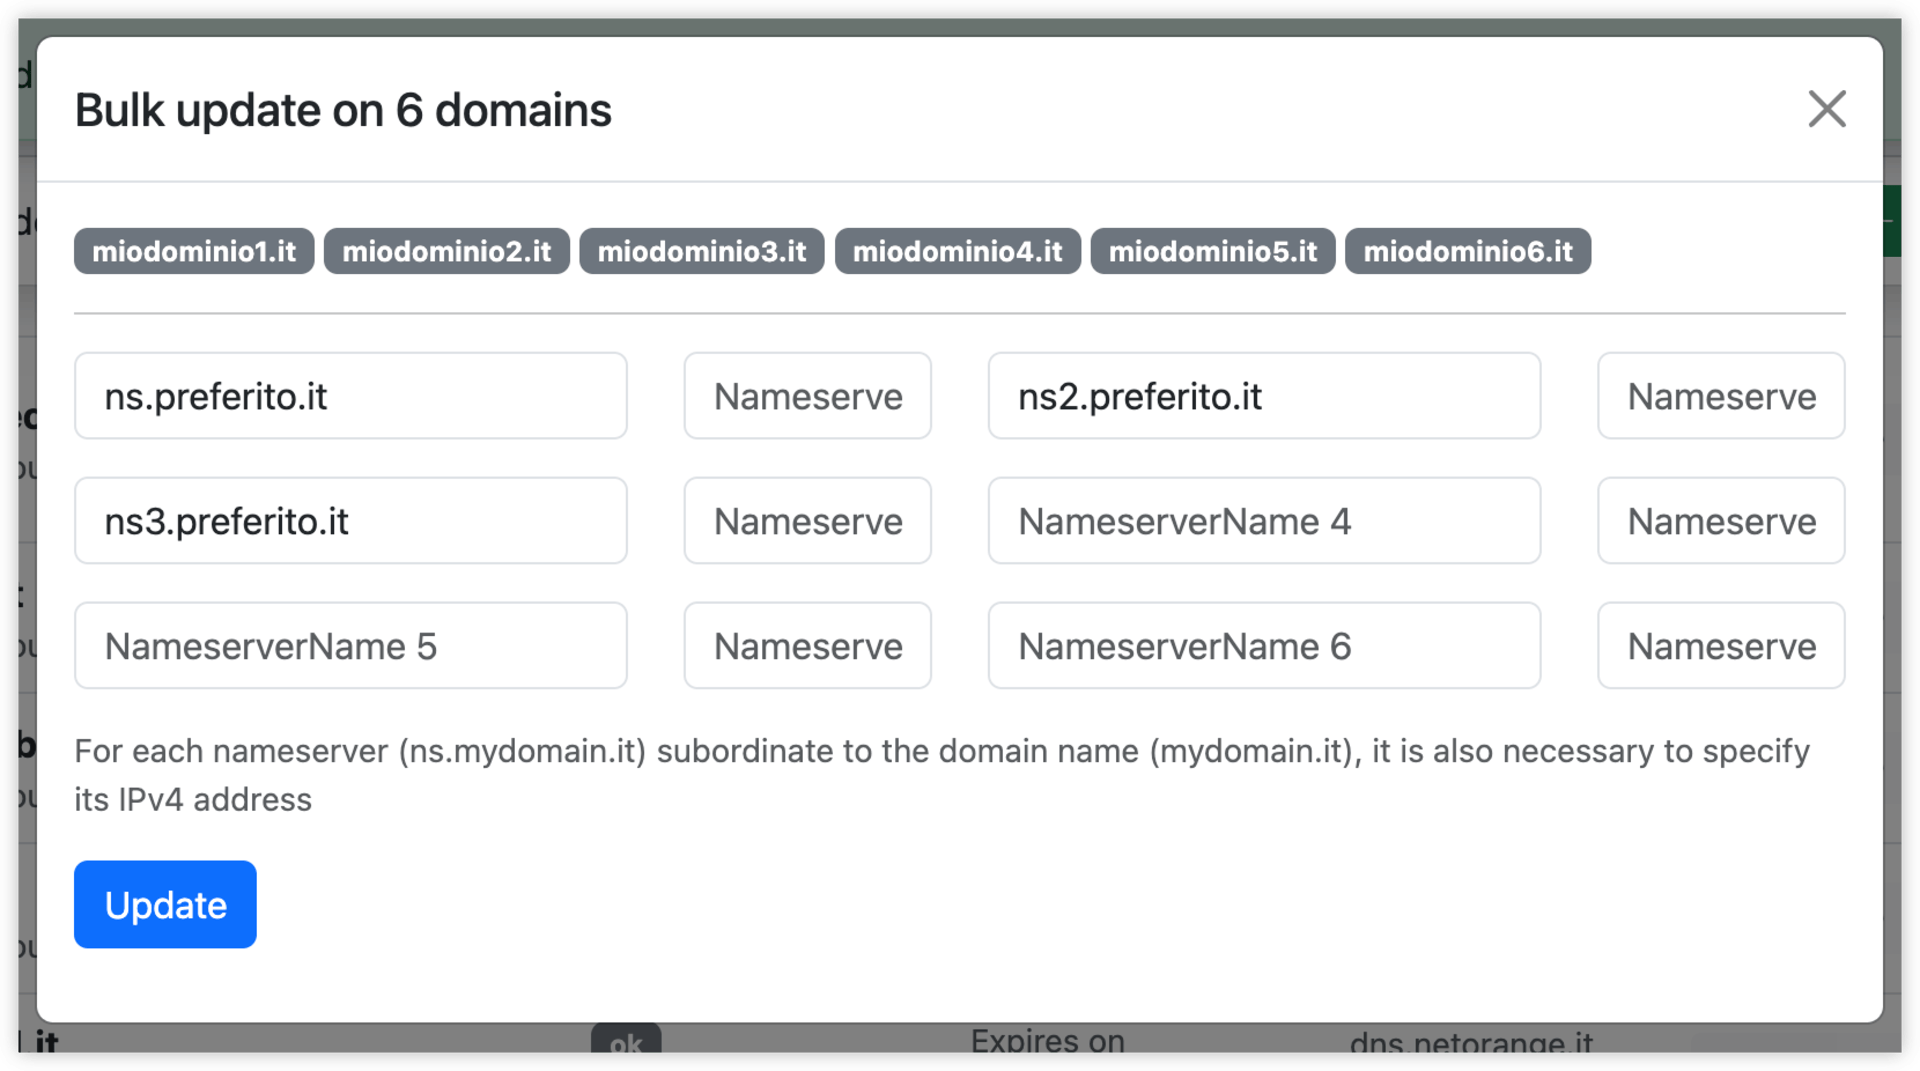Edit the ns3.preferito.it nameserver field
This screenshot has width=1920, height=1071.
(350, 521)
